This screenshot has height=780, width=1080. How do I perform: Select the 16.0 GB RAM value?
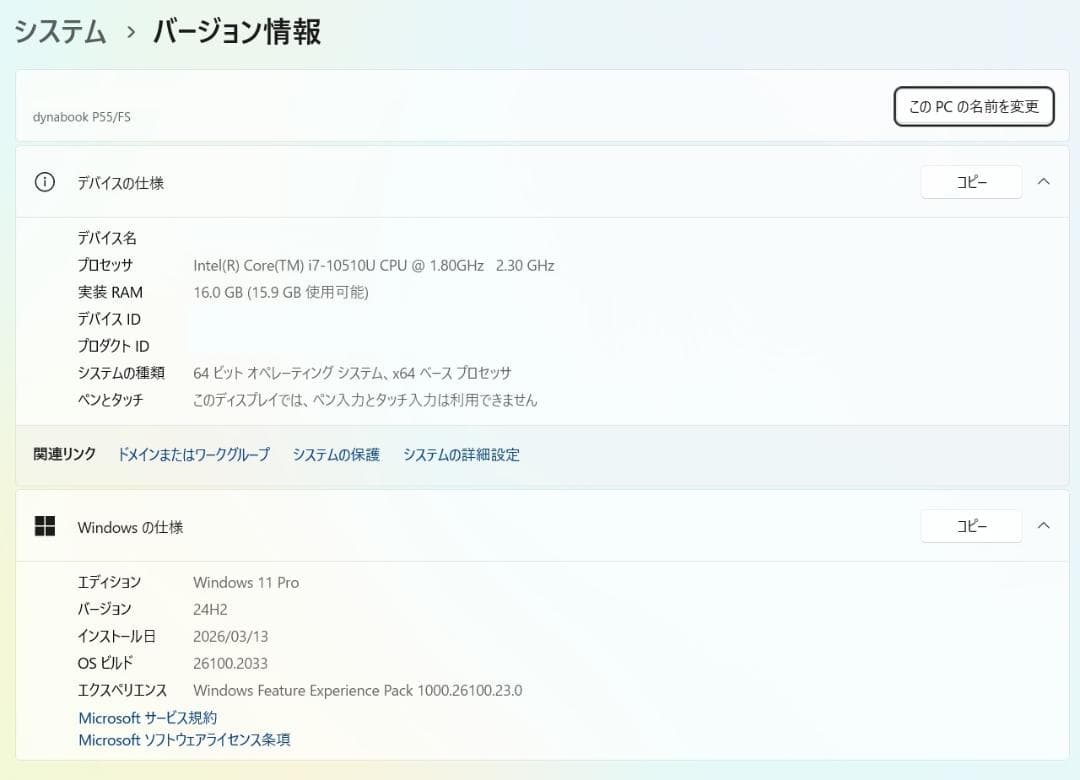[x=280, y=292]
